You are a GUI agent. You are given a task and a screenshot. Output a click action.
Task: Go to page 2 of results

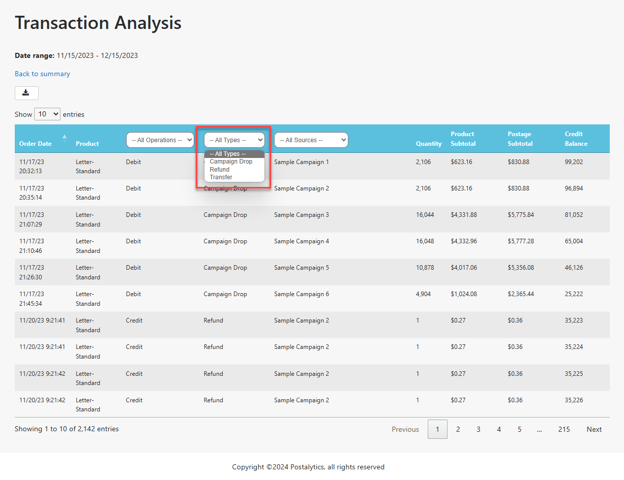tap(458, 429)
